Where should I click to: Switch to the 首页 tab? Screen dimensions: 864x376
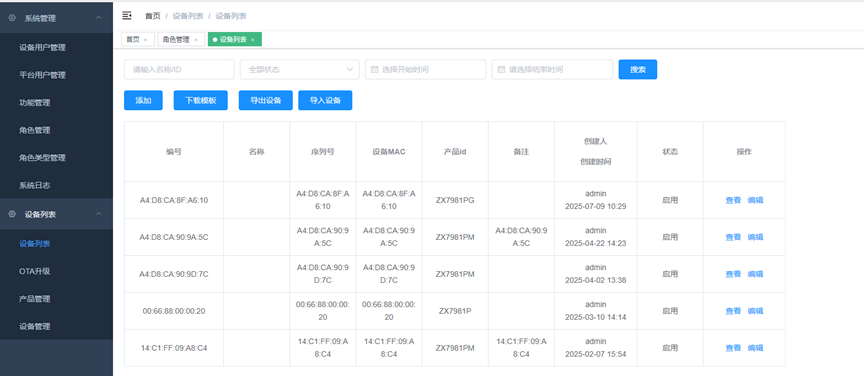(138, 40)
